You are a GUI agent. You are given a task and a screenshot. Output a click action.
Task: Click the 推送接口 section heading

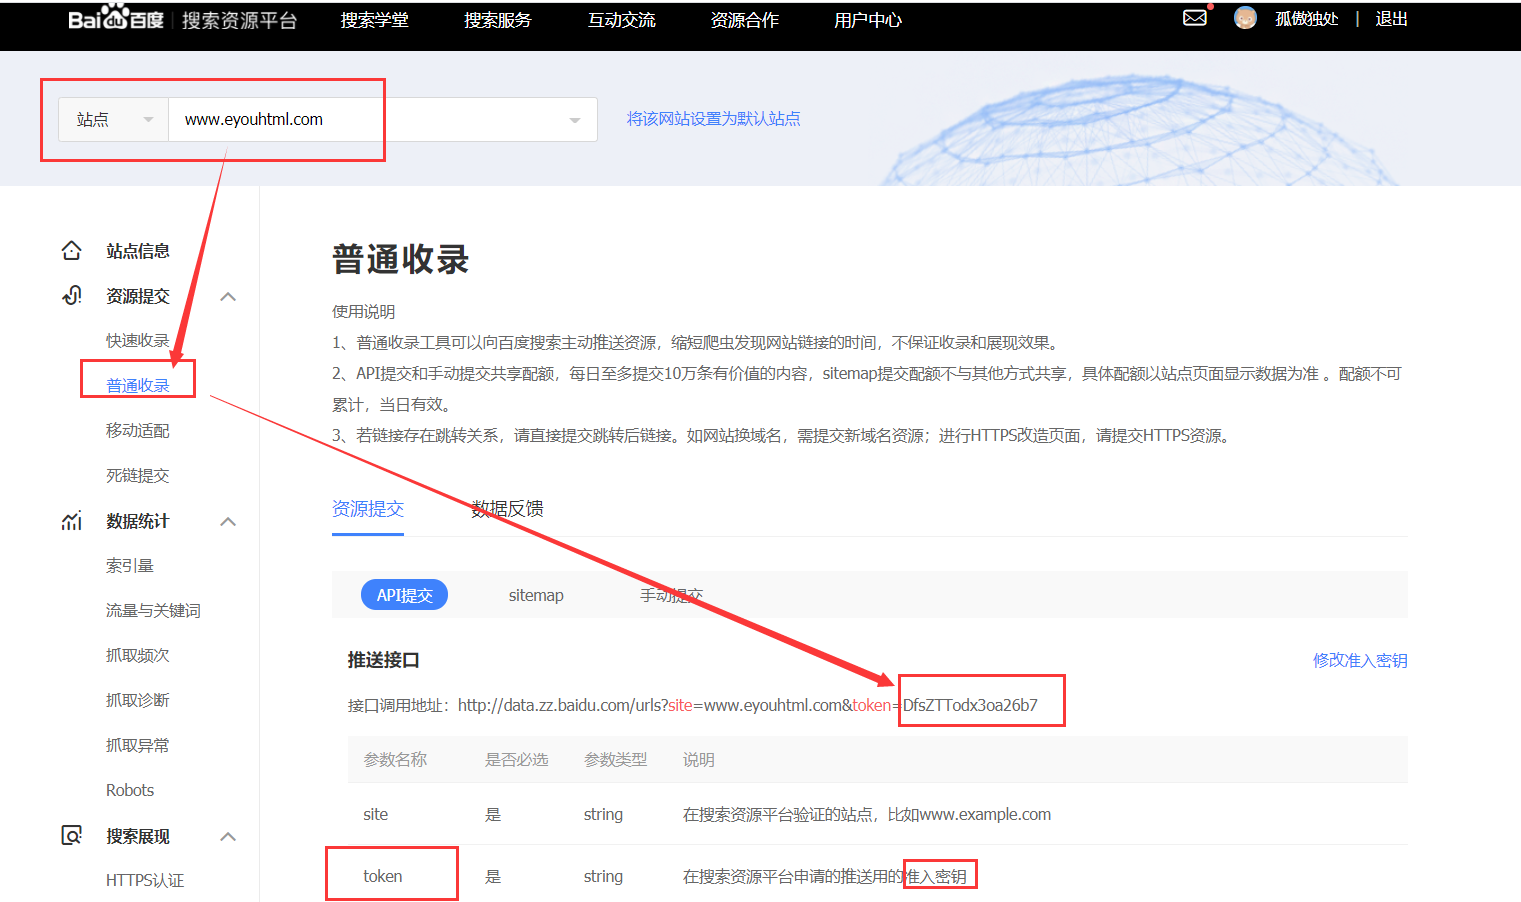point(383,660)
